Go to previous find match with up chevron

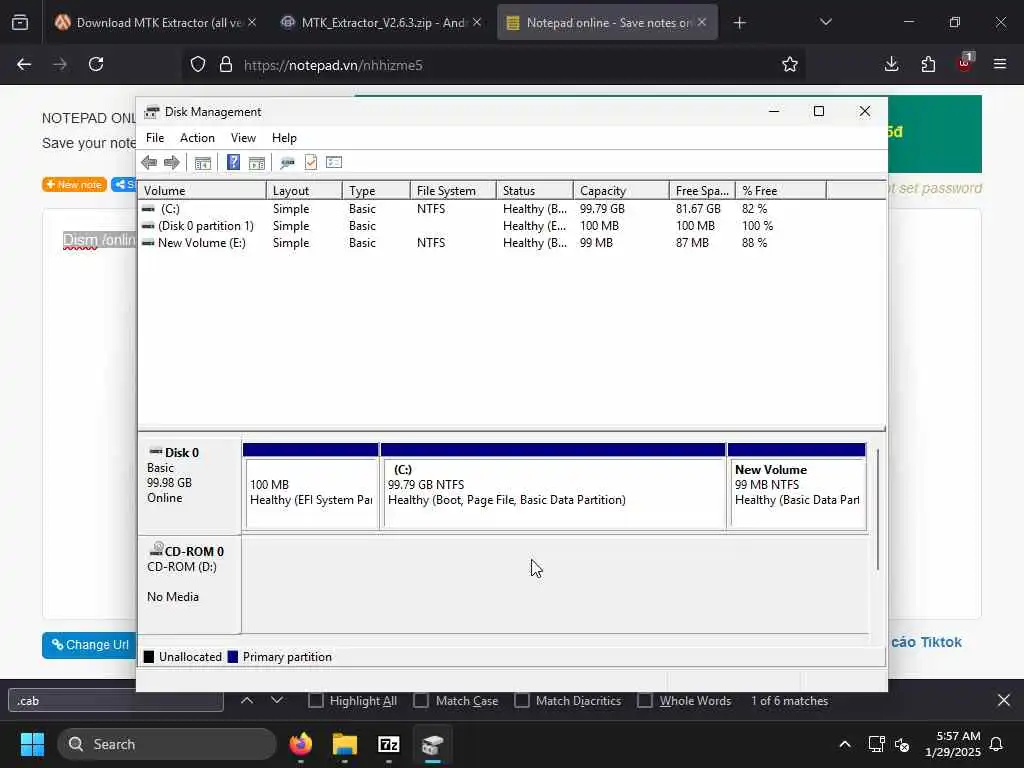click(x=247, y=700)
